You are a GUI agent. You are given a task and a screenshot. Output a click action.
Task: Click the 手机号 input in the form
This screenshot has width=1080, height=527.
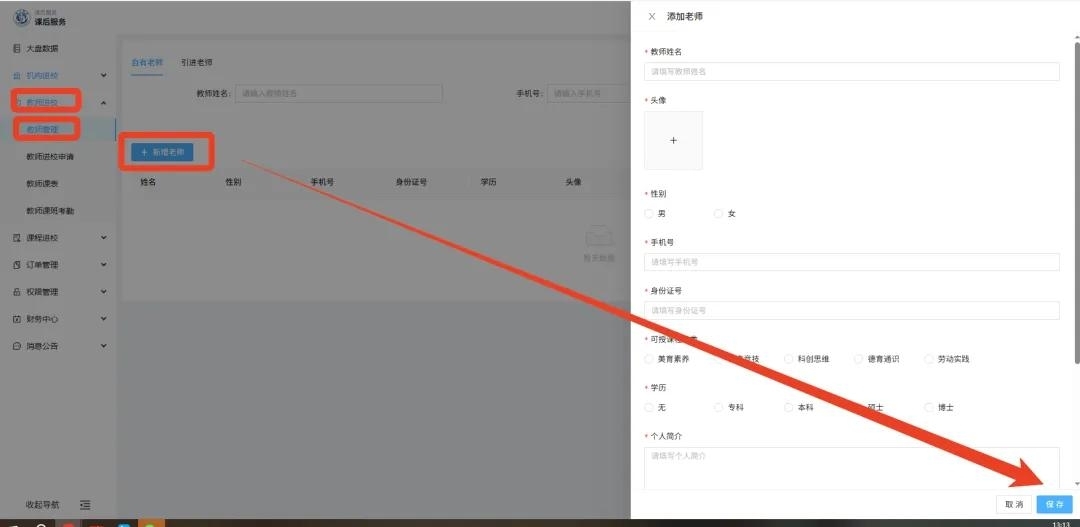851,262
